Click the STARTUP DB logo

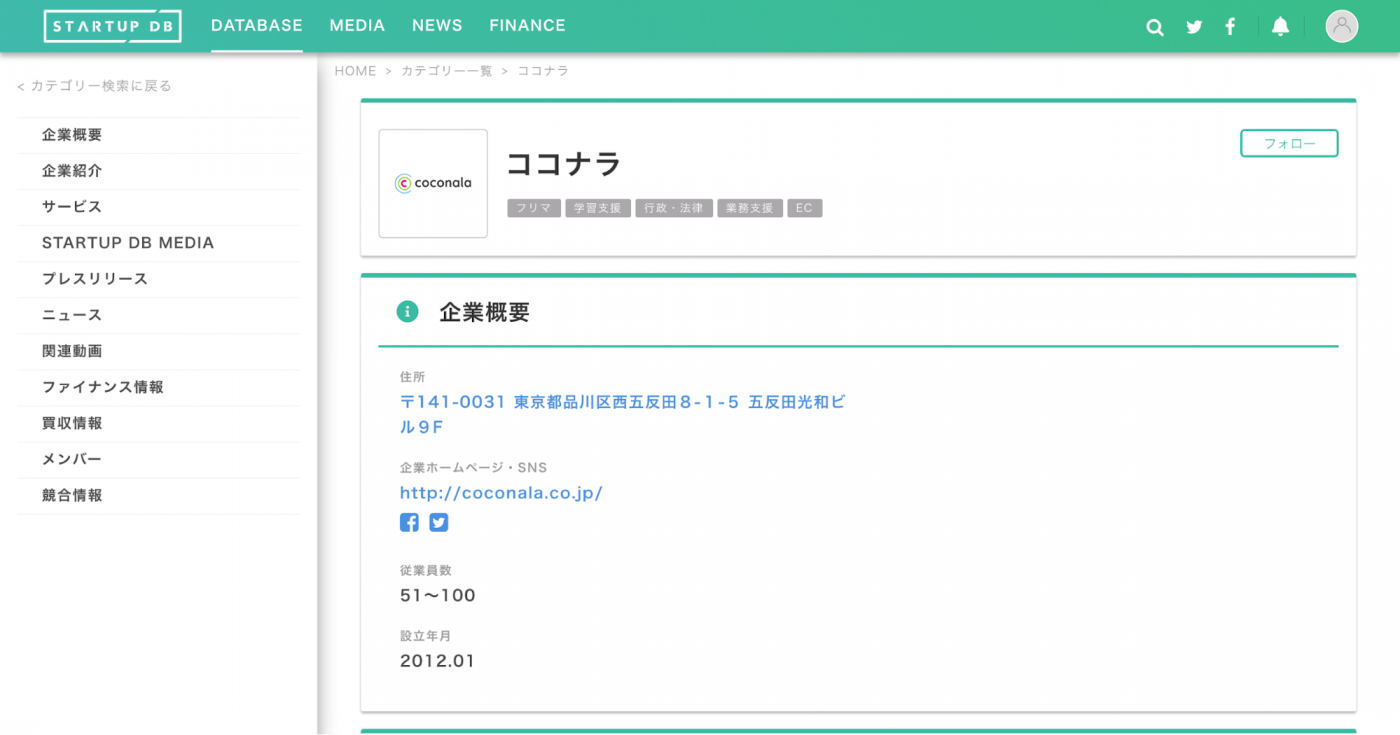pyautogui.click(x=112, y=26)
